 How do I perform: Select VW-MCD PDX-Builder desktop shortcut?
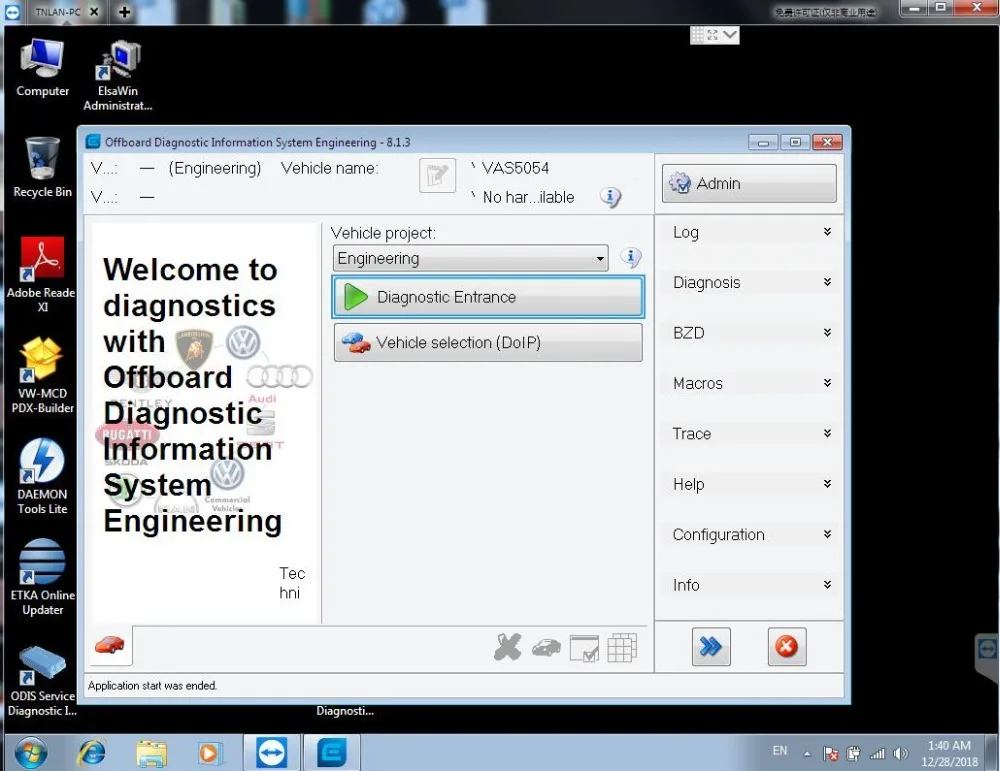click(42, 375)
